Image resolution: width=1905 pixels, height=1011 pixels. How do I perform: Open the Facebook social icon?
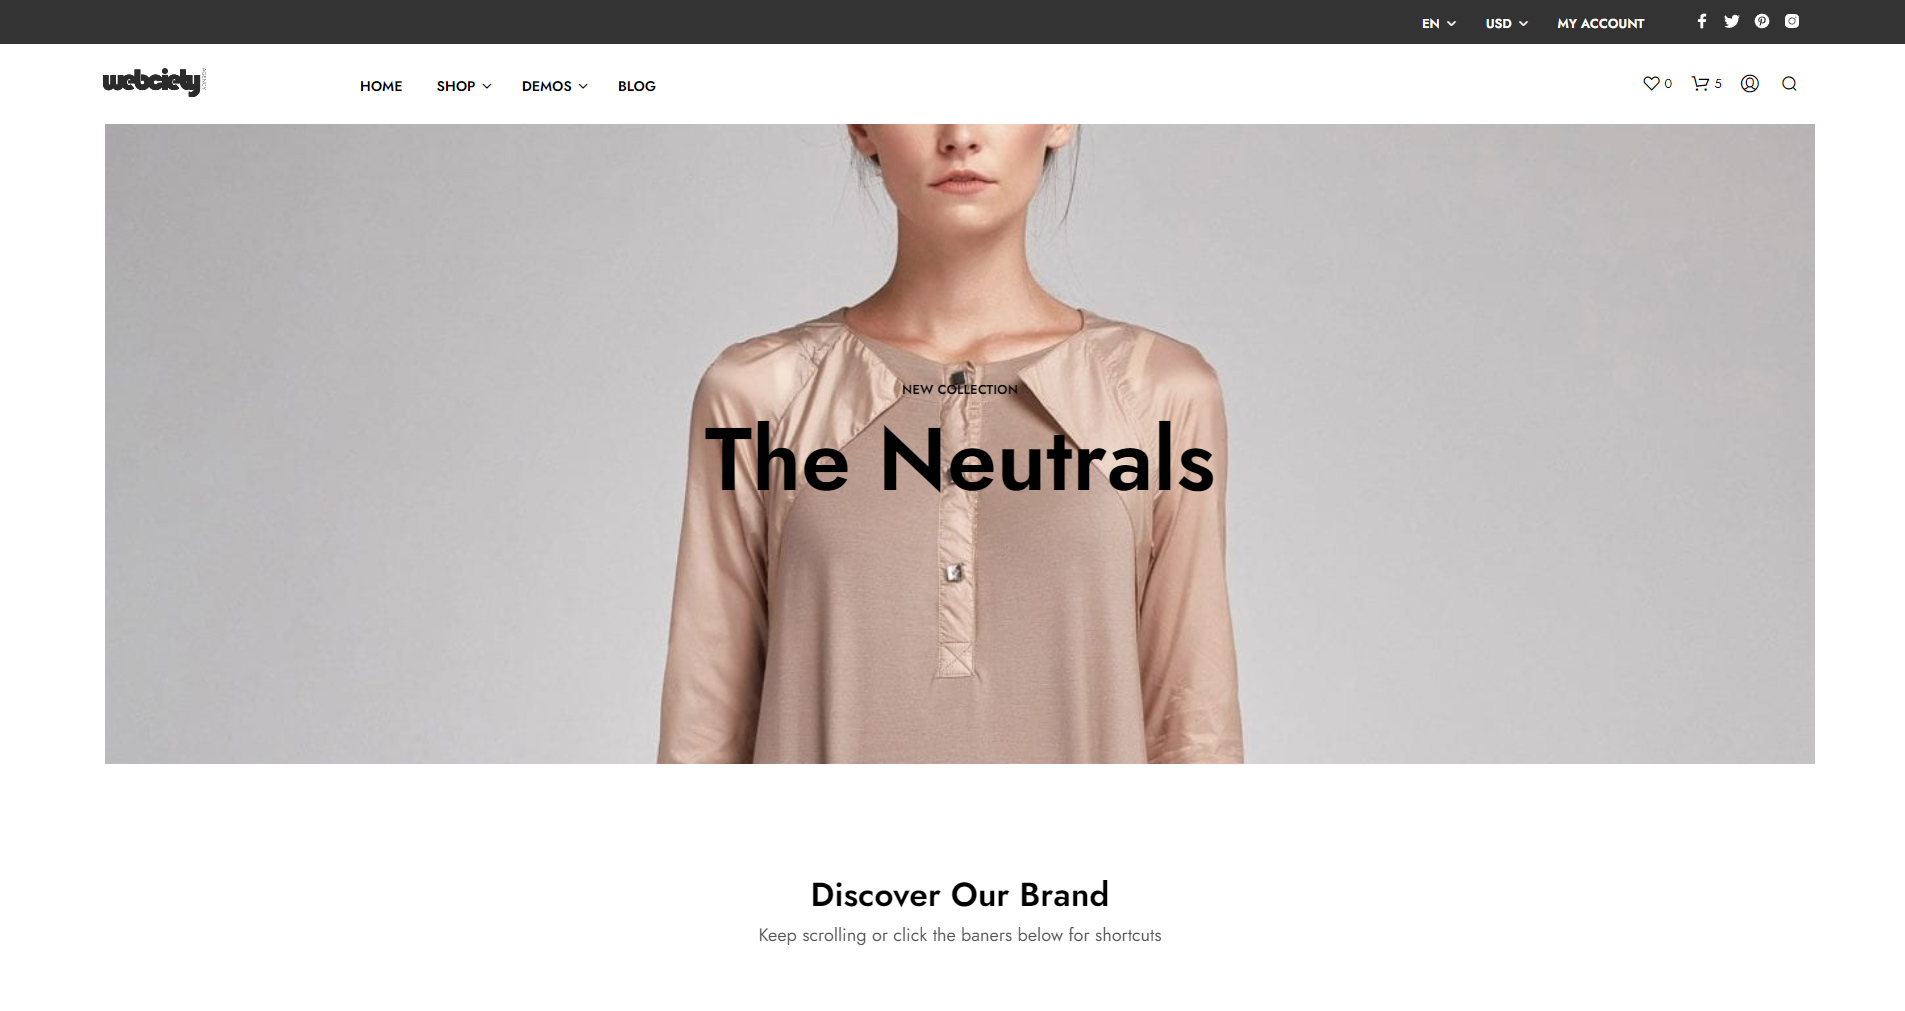(x=1701, y=21)
